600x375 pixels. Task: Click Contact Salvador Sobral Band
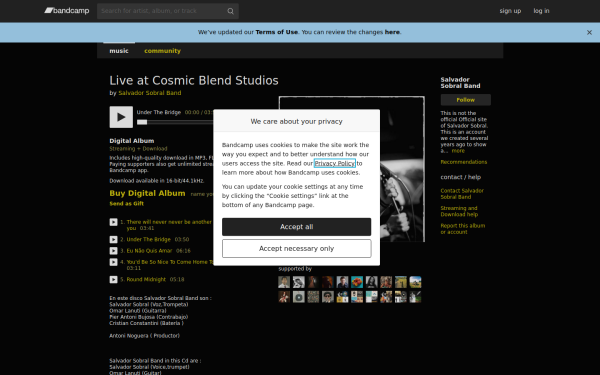pos(462,194)
